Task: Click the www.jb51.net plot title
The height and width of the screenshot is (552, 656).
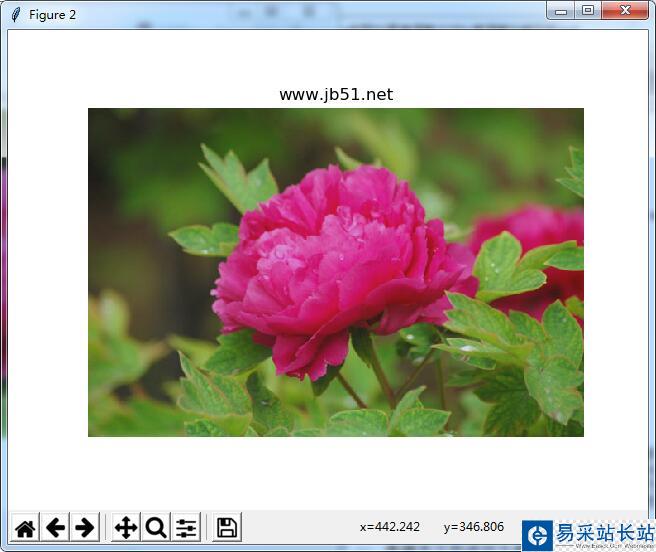Action: coord(336,95)
